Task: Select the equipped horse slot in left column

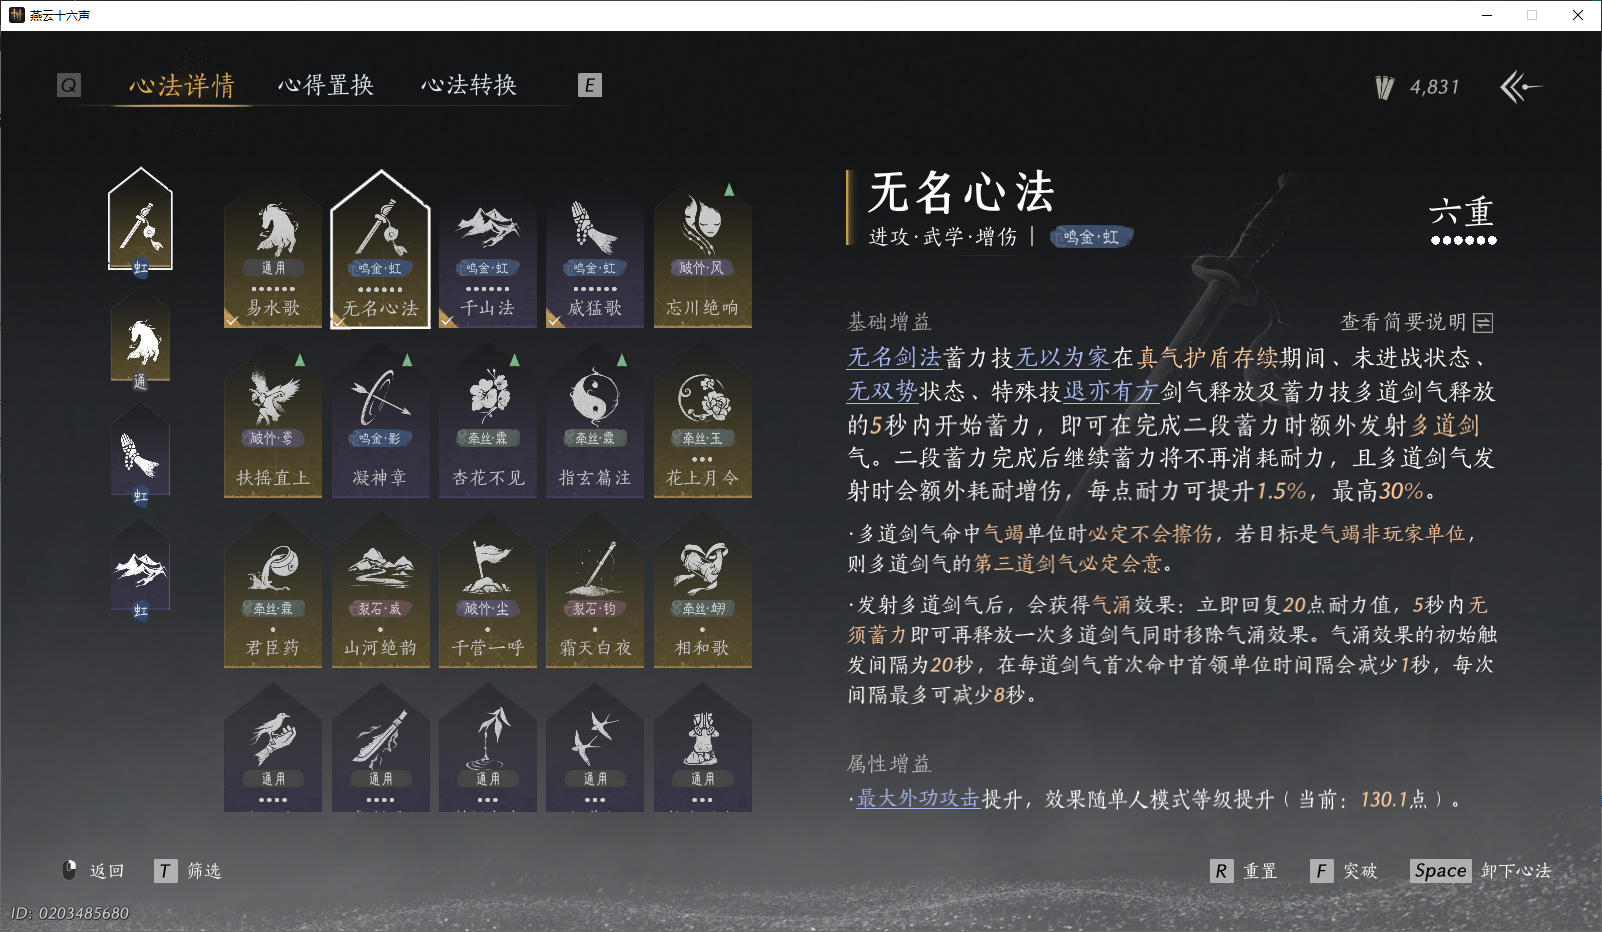Action: pos(141,342)
